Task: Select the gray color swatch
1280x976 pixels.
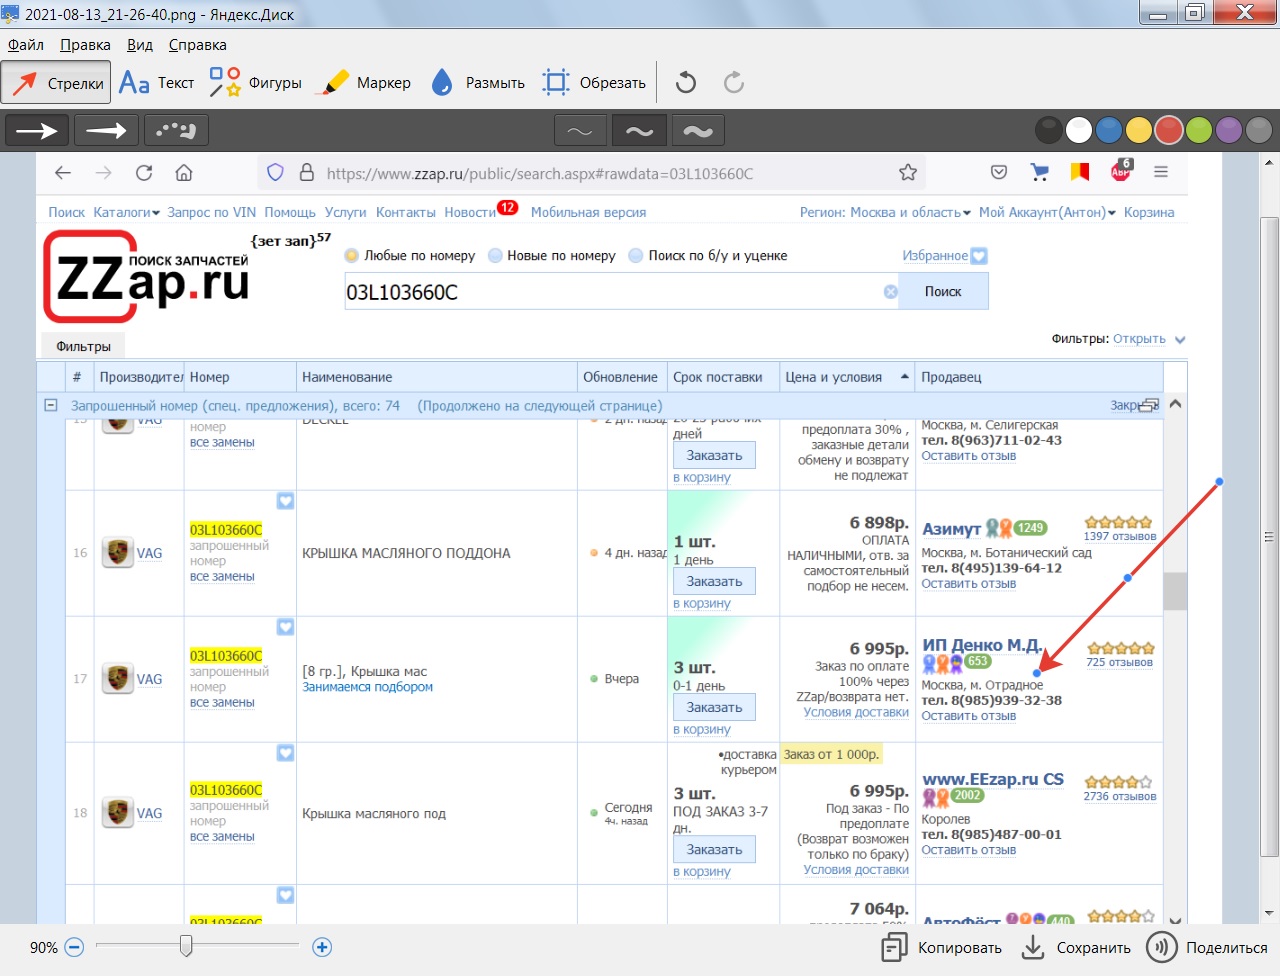Action: click(x=1259, y=130)
